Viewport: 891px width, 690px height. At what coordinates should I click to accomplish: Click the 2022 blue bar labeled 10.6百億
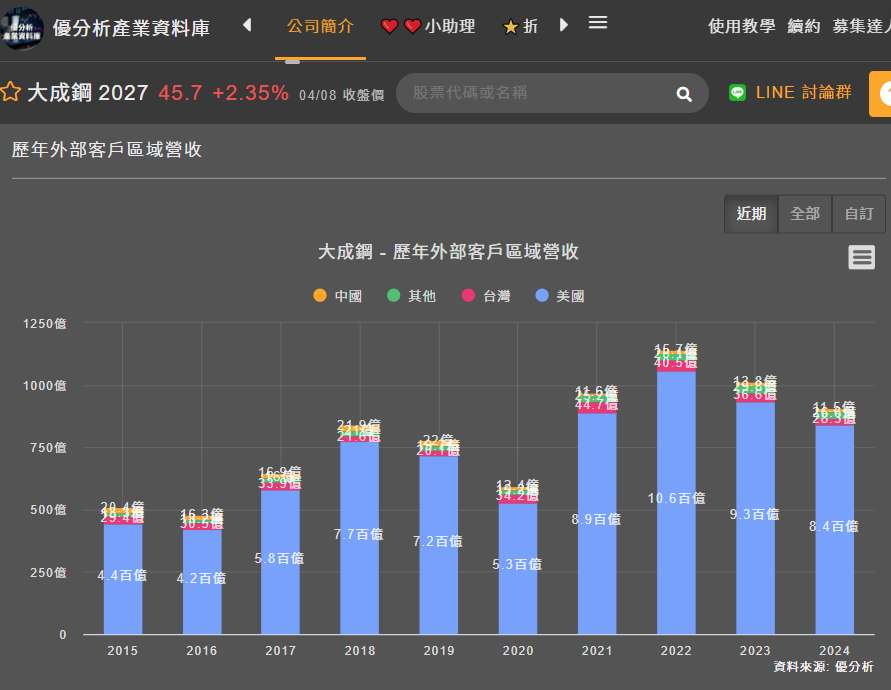click(676, 502)
